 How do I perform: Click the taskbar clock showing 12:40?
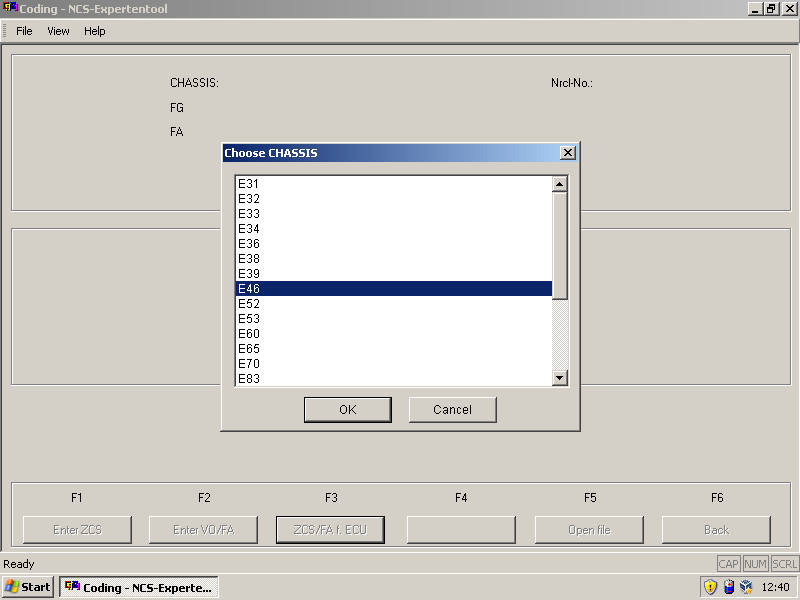point(776,587)
